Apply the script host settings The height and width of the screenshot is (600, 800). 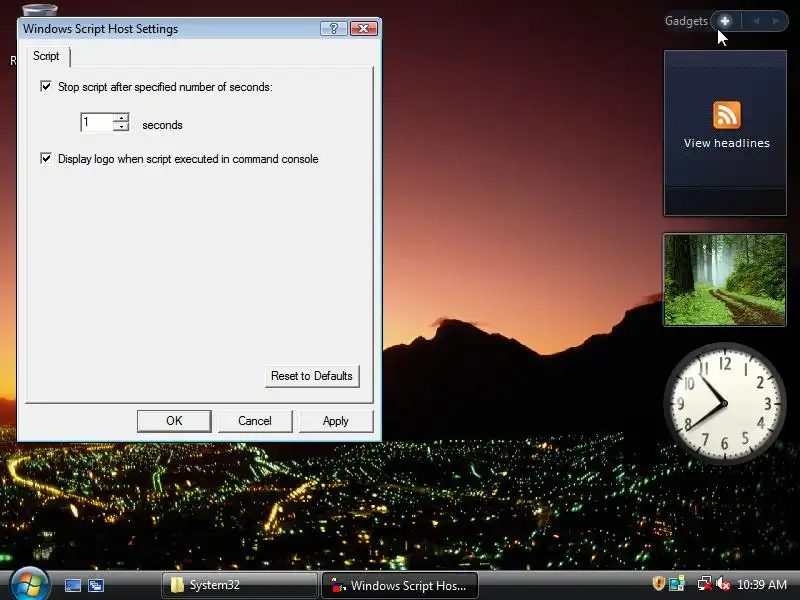(x=335, y=421)
